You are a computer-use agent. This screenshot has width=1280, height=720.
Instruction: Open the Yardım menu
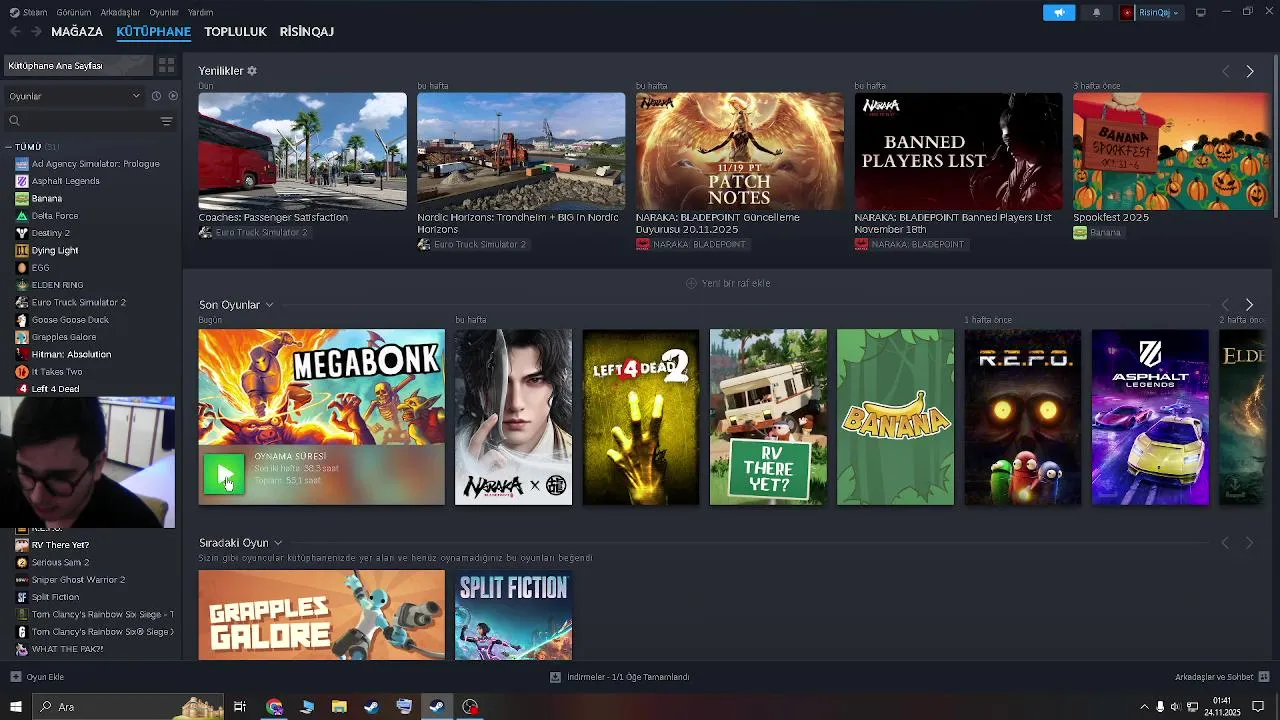[x=200, y=12]
